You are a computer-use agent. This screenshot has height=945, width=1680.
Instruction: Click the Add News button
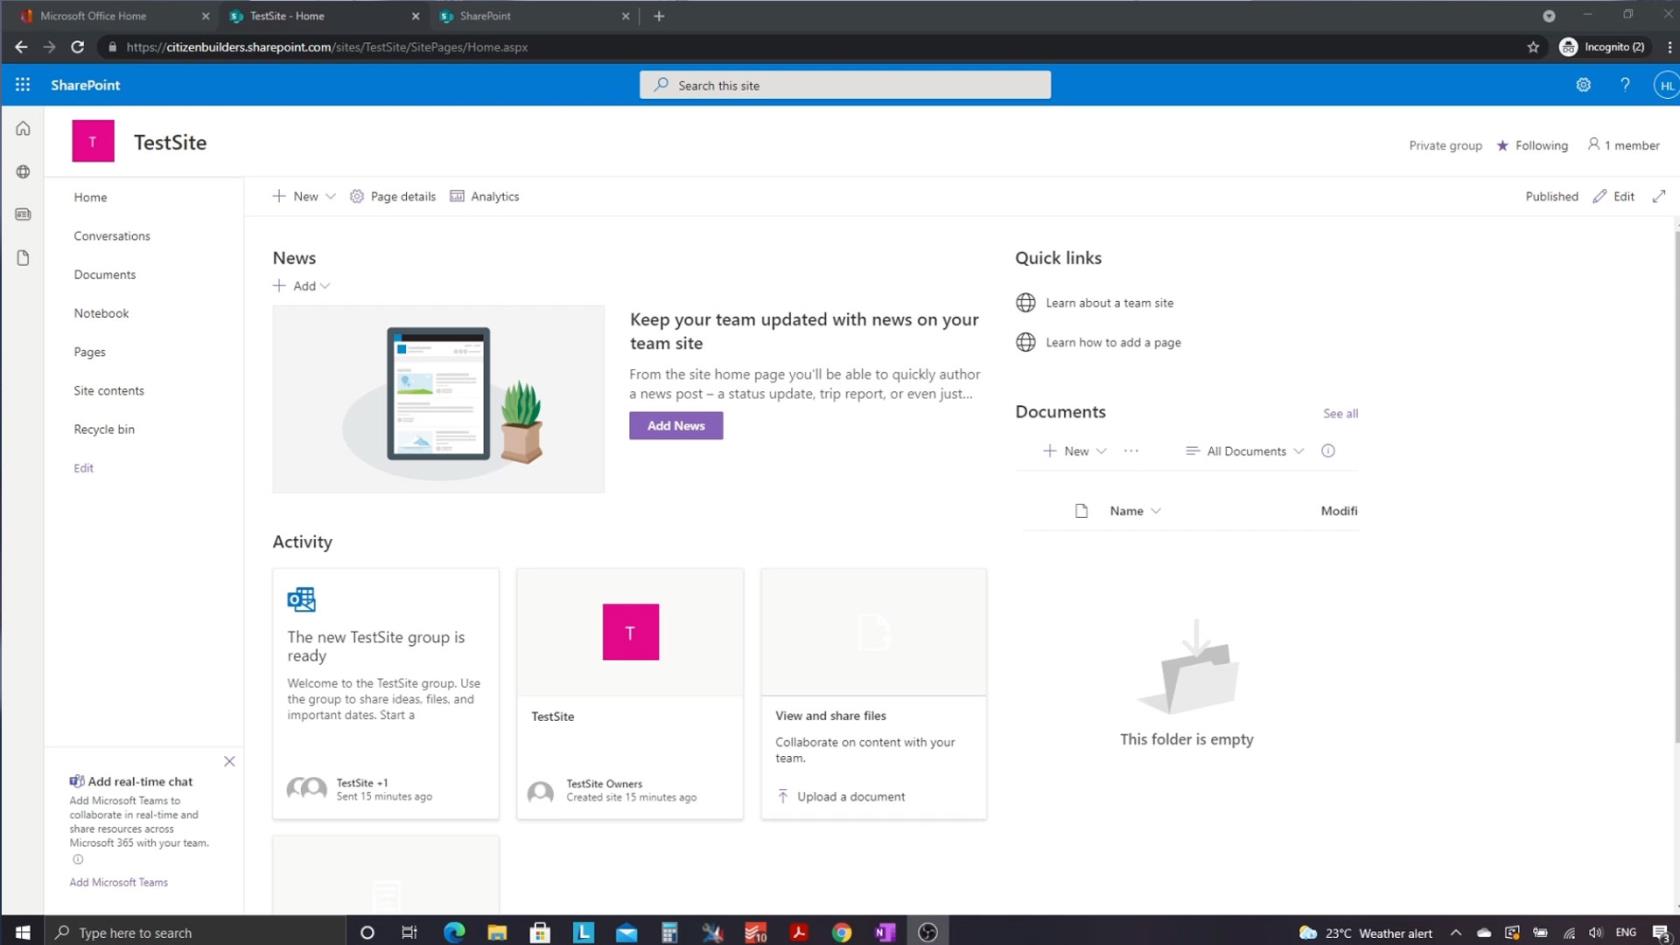click(676, 426)
